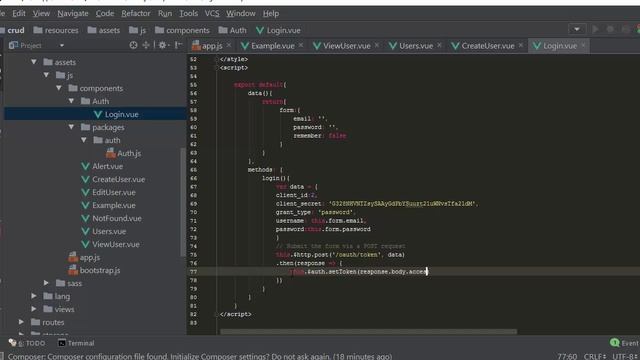640x360 pixels.
Task: Open the TODO tool window
Action: coord(27,343)
